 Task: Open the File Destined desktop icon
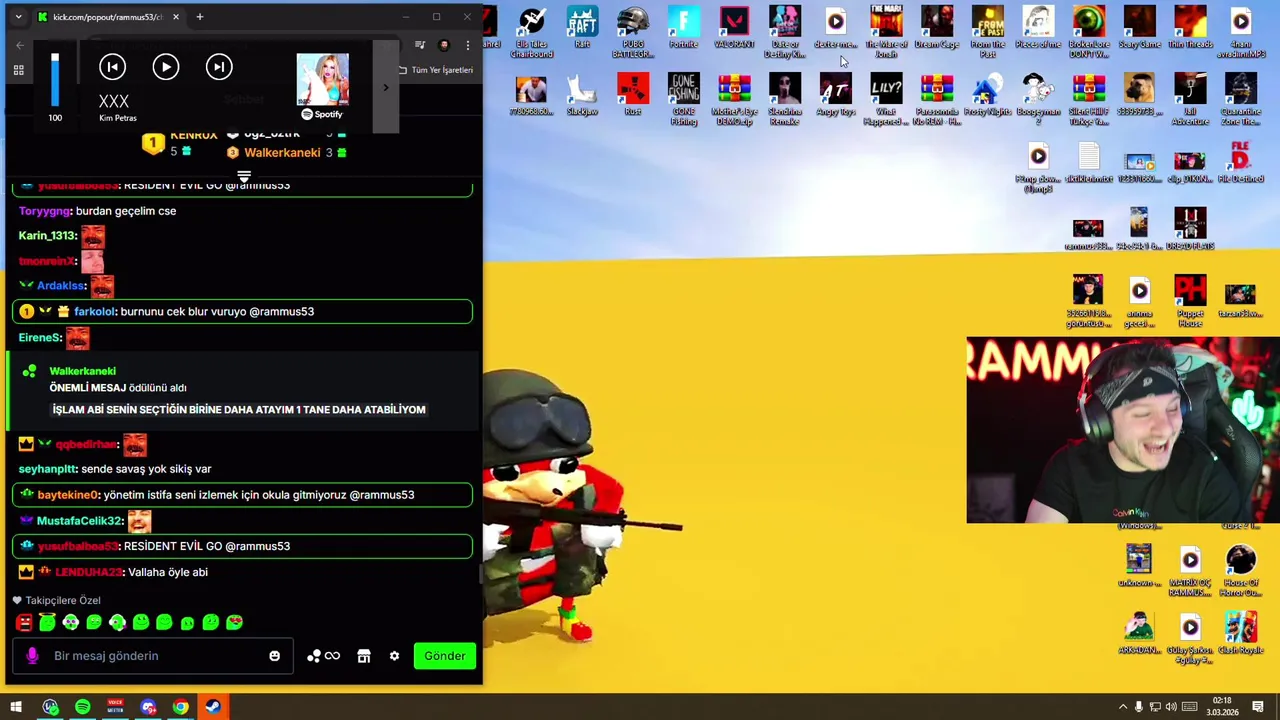1241,162
